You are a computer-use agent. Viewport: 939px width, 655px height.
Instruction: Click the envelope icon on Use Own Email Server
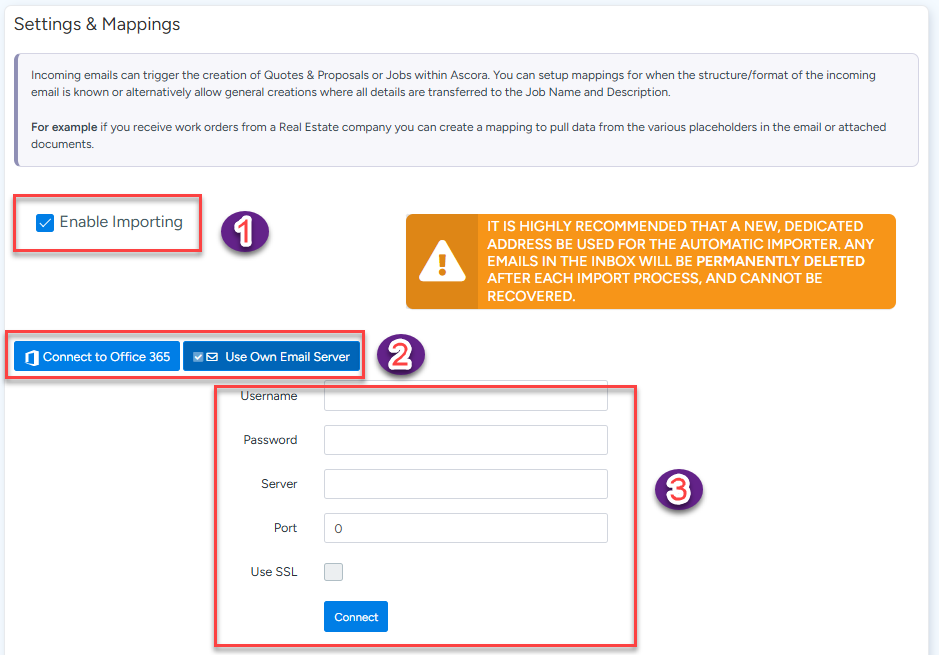[x=212, y=357]
